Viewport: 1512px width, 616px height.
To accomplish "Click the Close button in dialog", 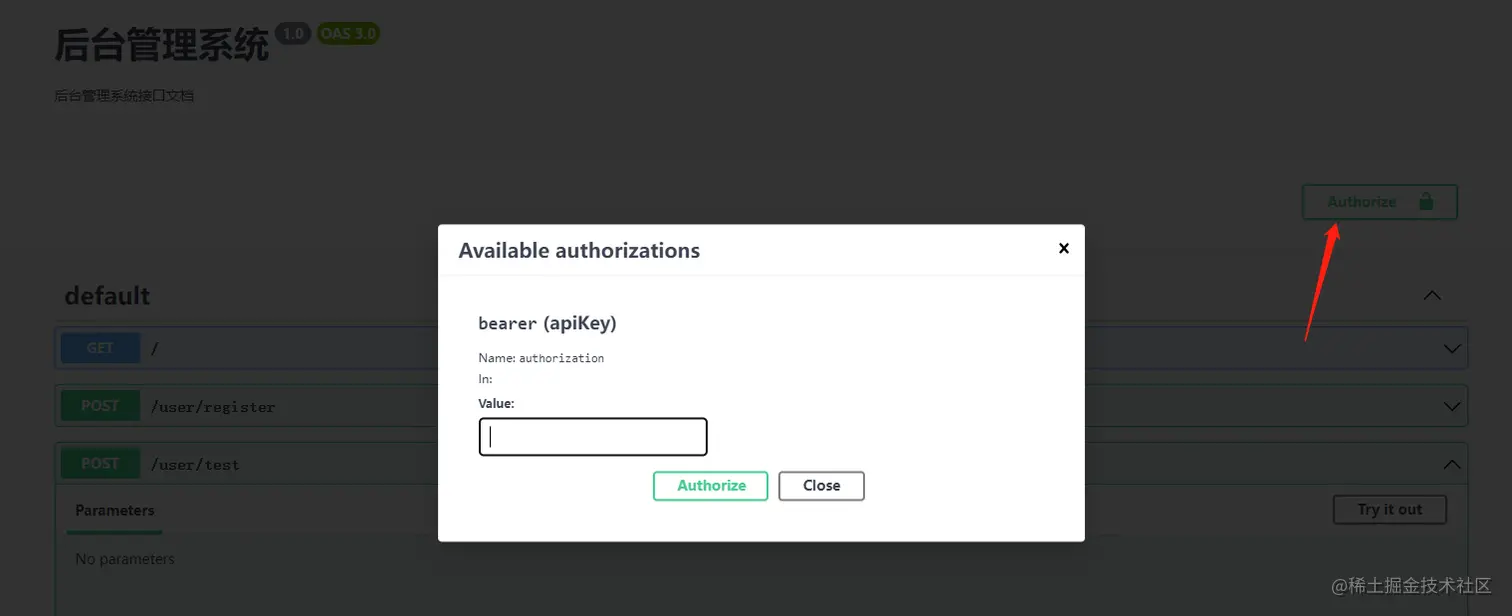I will point(821,486).
